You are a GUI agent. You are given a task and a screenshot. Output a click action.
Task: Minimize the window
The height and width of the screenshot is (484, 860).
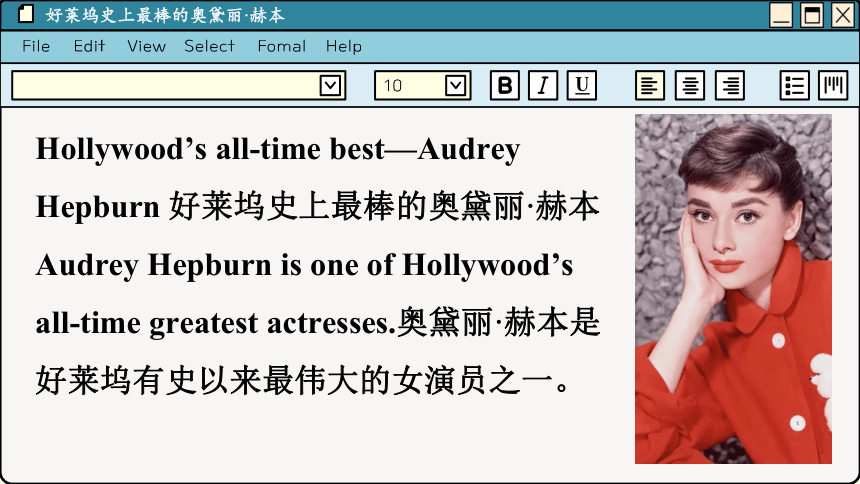pos(780,15)
